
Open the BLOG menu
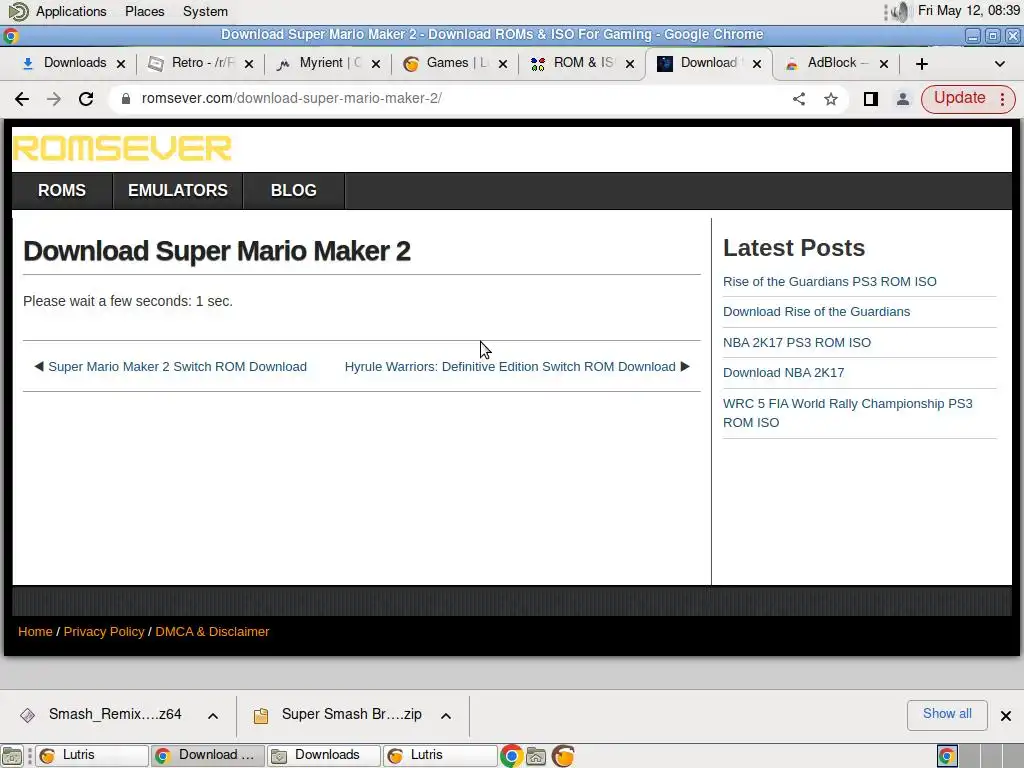(x=294, y=190)
